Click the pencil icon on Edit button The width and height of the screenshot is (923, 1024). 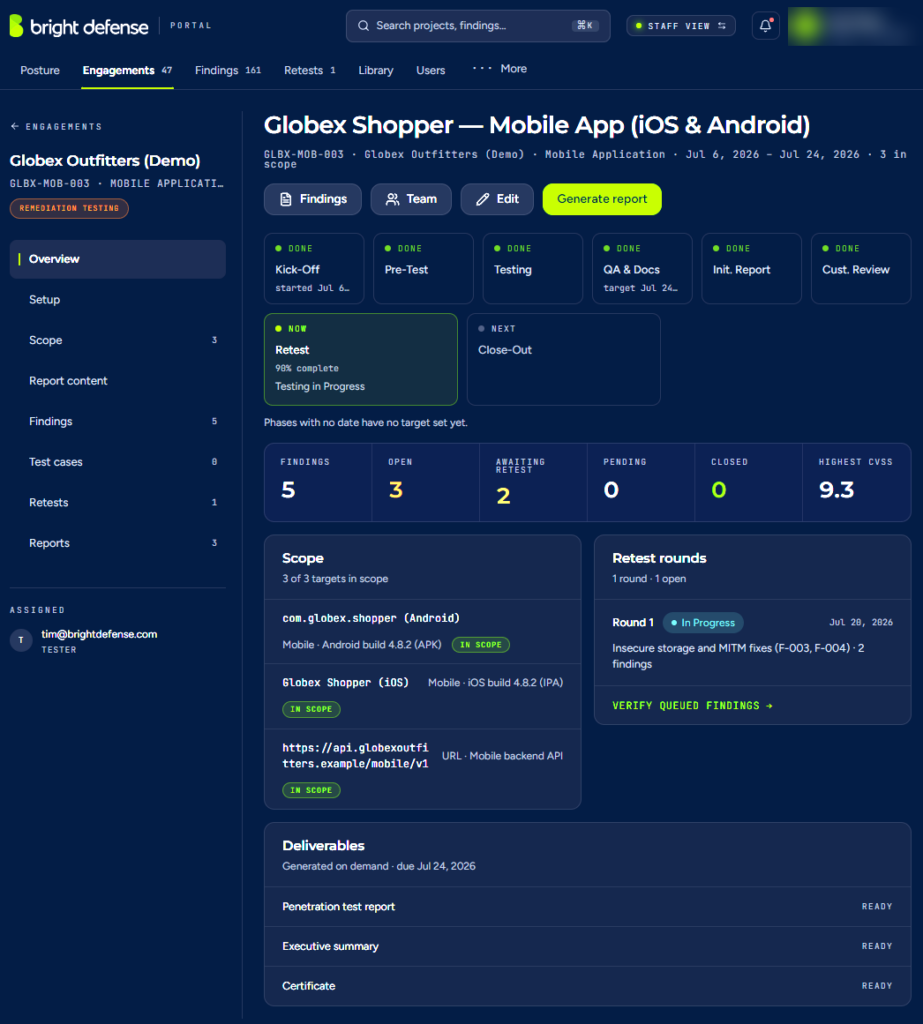[x=482, y=199]
